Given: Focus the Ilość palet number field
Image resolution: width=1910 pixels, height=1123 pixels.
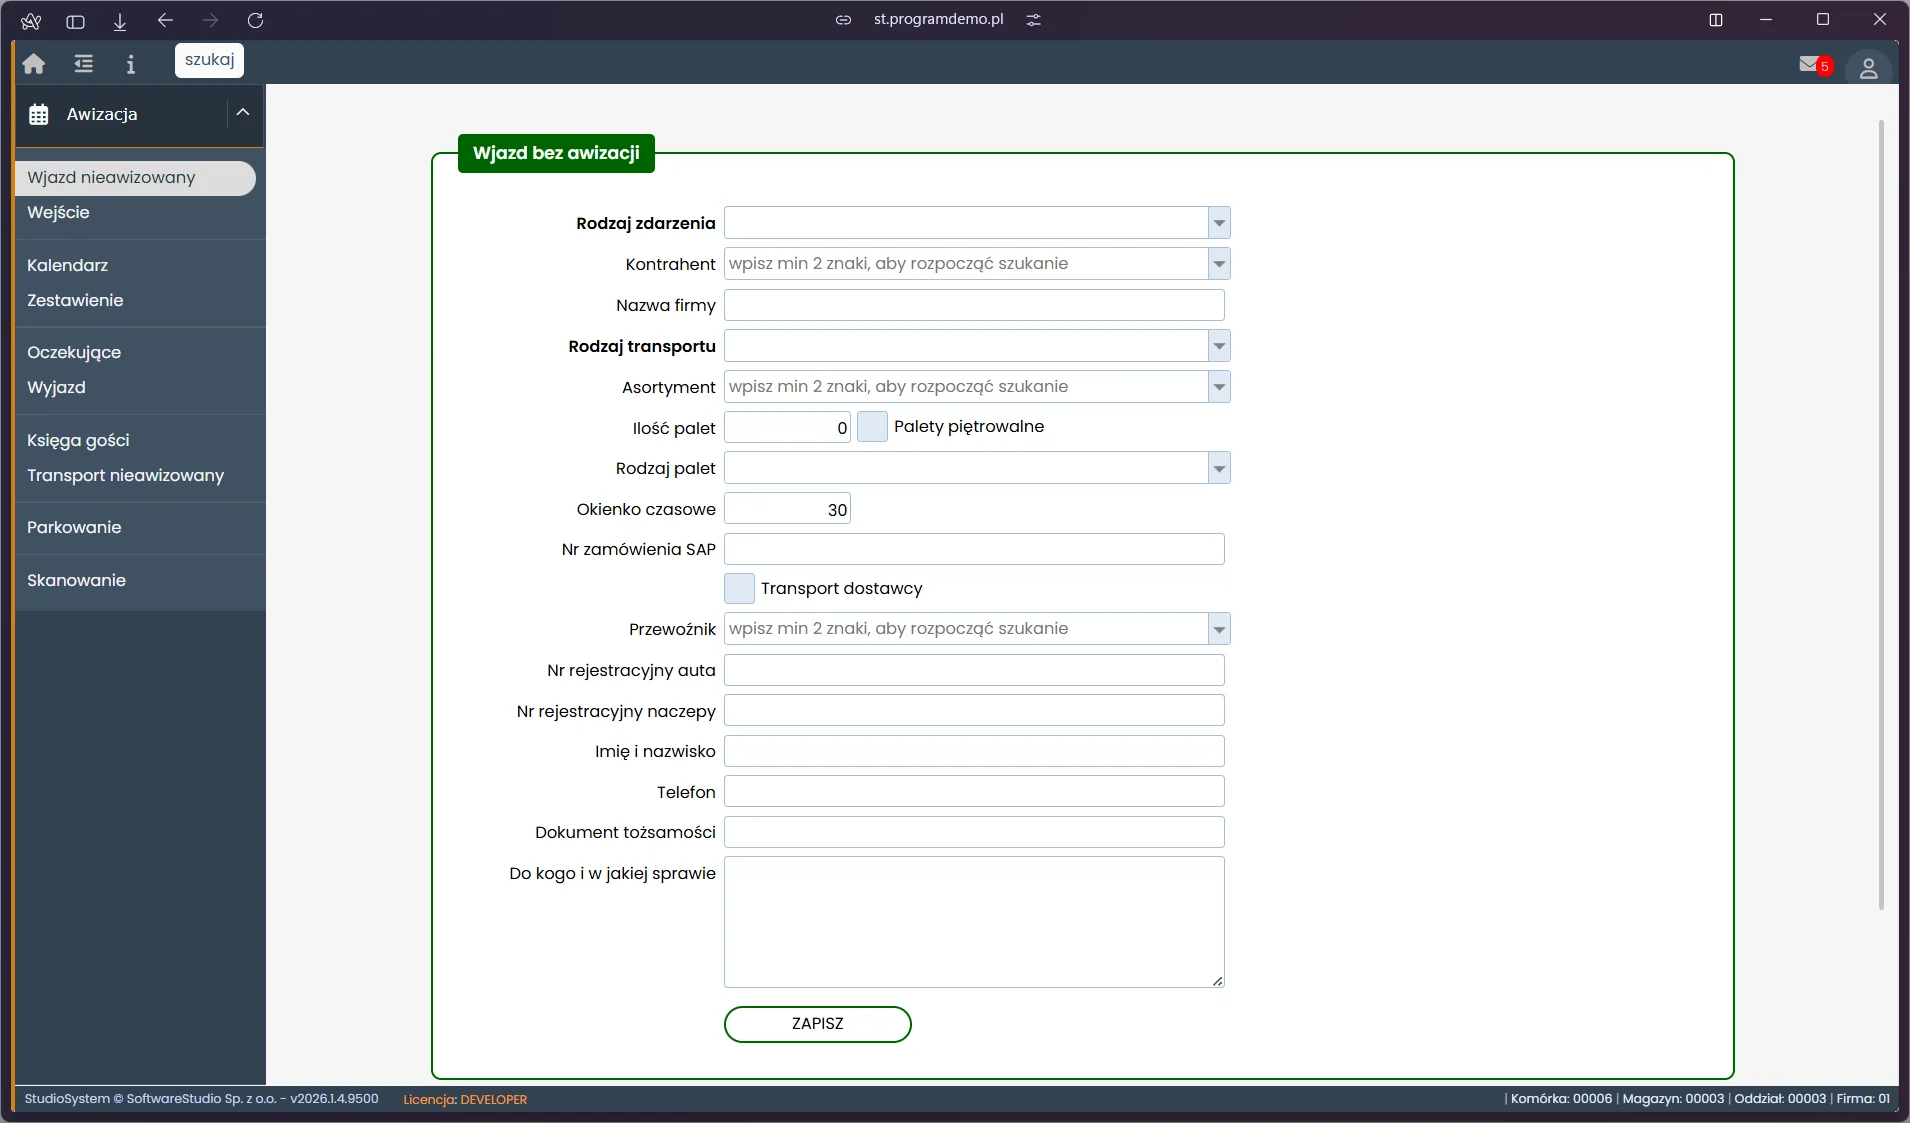Looking at the screenshot, I should [787, 427].
